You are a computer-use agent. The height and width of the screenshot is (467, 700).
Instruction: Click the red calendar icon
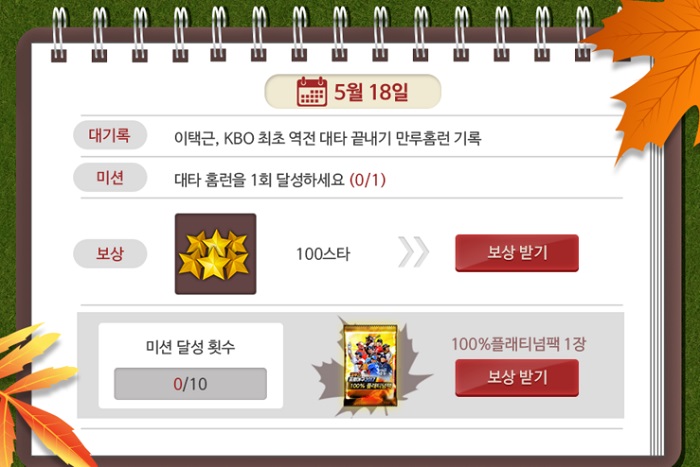(x=312, y=92)
